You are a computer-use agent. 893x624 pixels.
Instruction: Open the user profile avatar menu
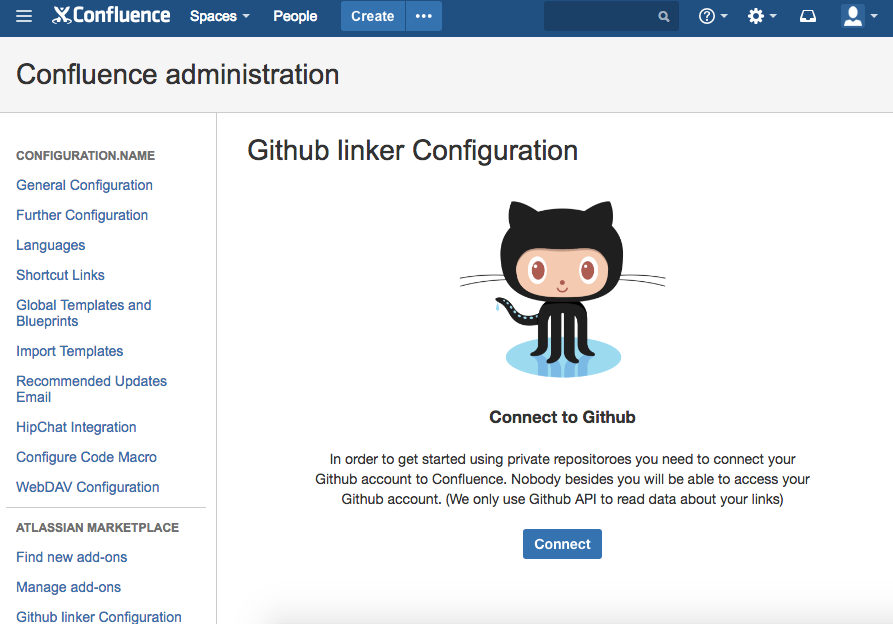tap(859, 16)
